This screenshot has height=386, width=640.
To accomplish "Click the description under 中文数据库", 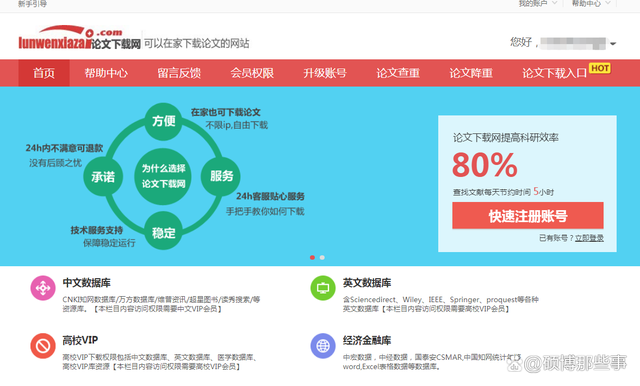I will tap(161, 304).
